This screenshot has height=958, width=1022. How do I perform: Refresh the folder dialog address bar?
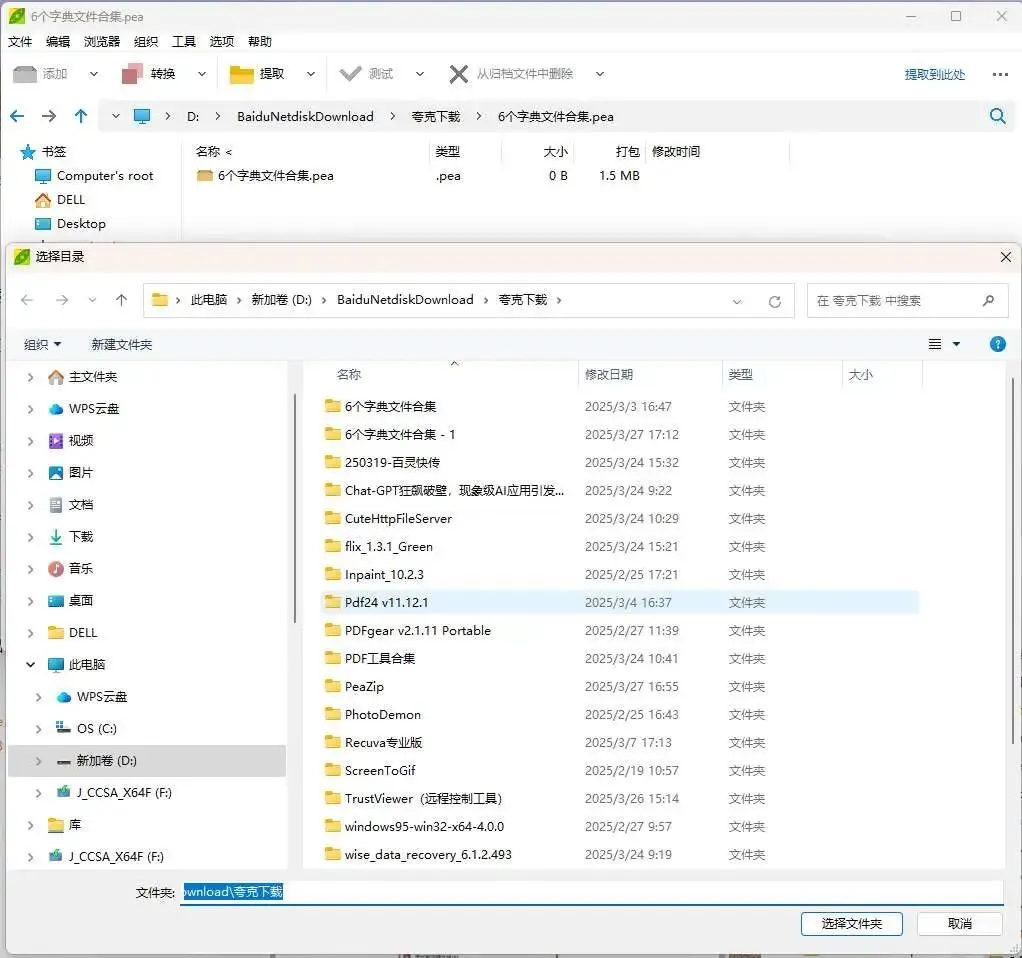tap(774, 301)
